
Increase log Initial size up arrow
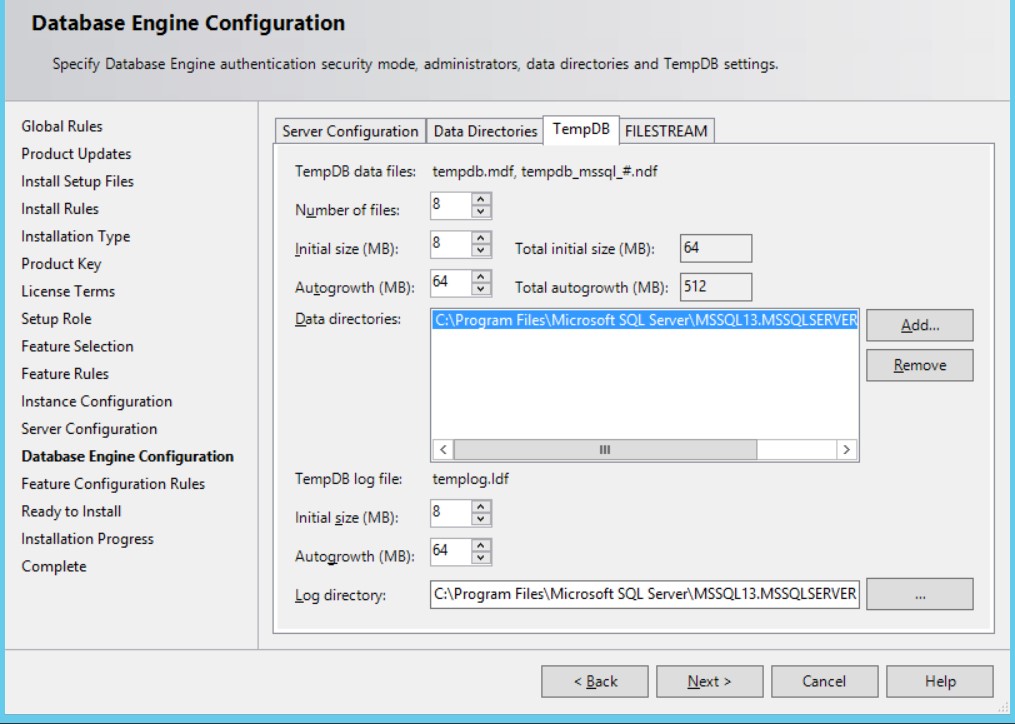(482, 508)
